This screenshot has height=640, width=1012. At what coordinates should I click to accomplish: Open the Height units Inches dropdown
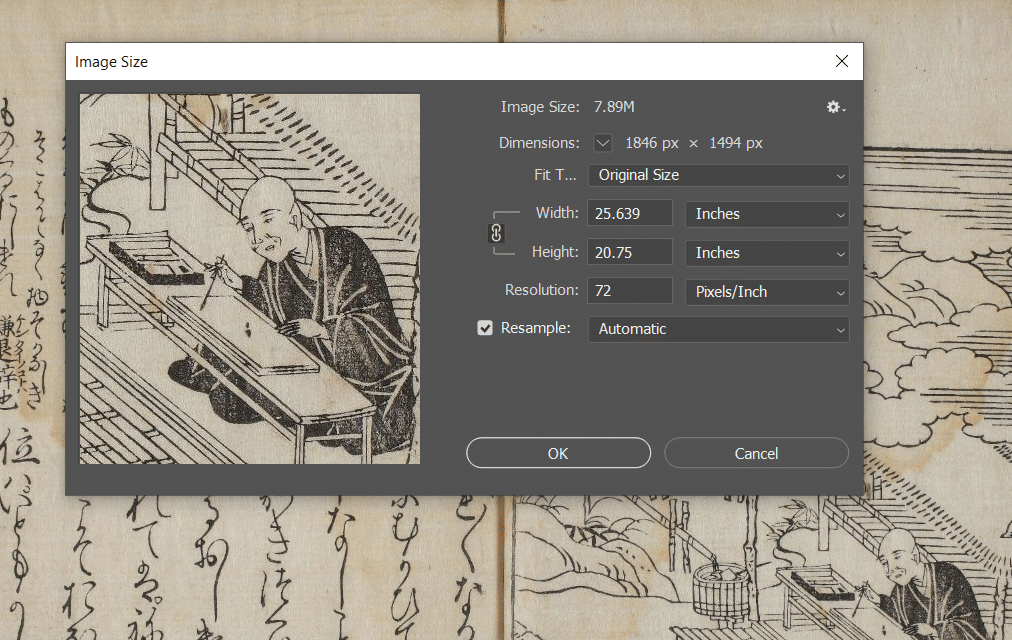(x=767, y=253)
